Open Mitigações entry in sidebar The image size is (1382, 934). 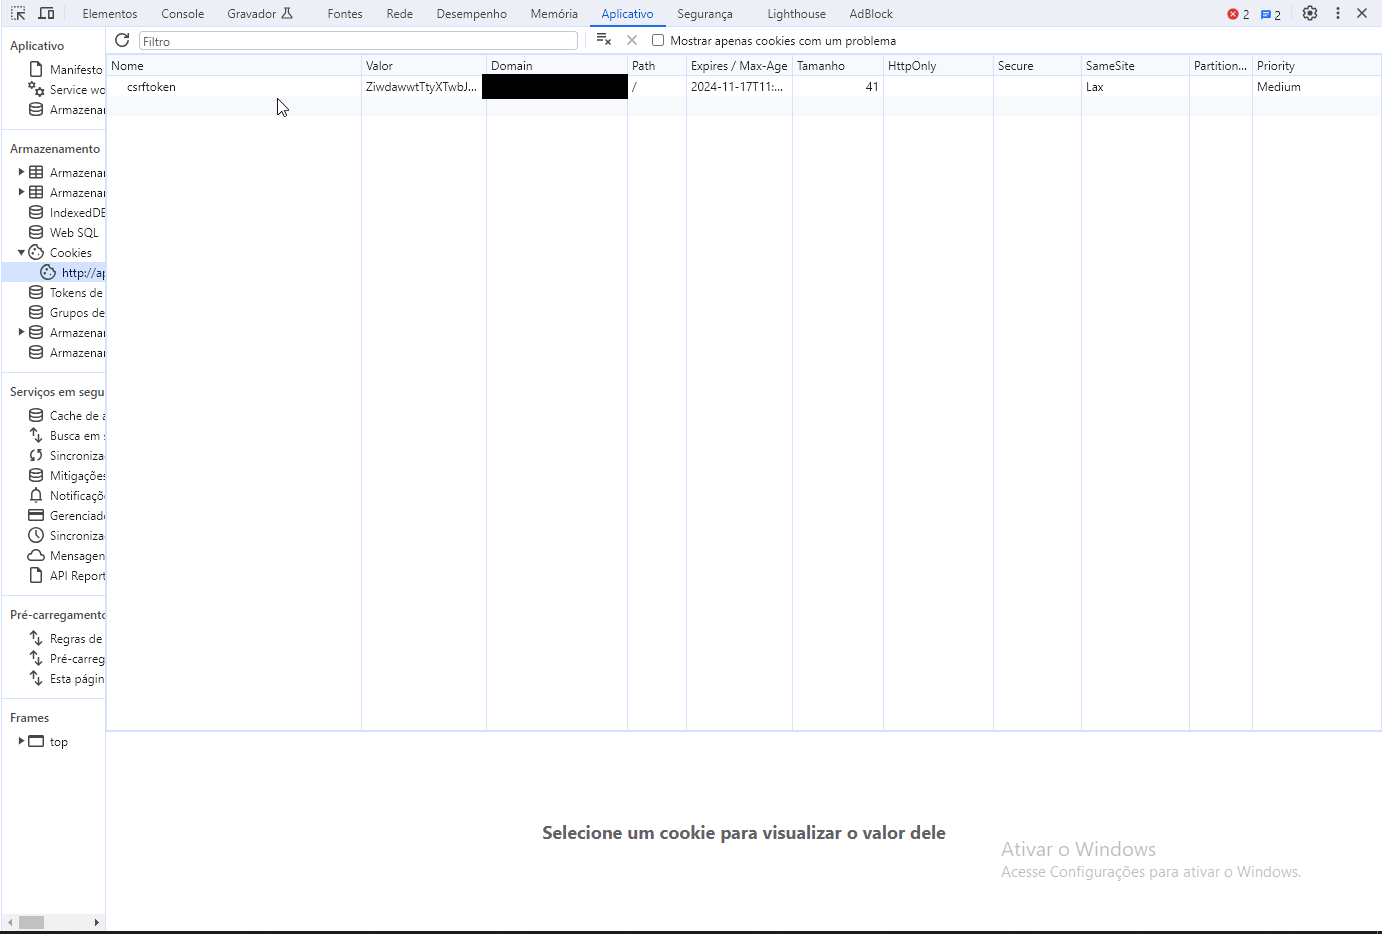click(x=66, y=475)
